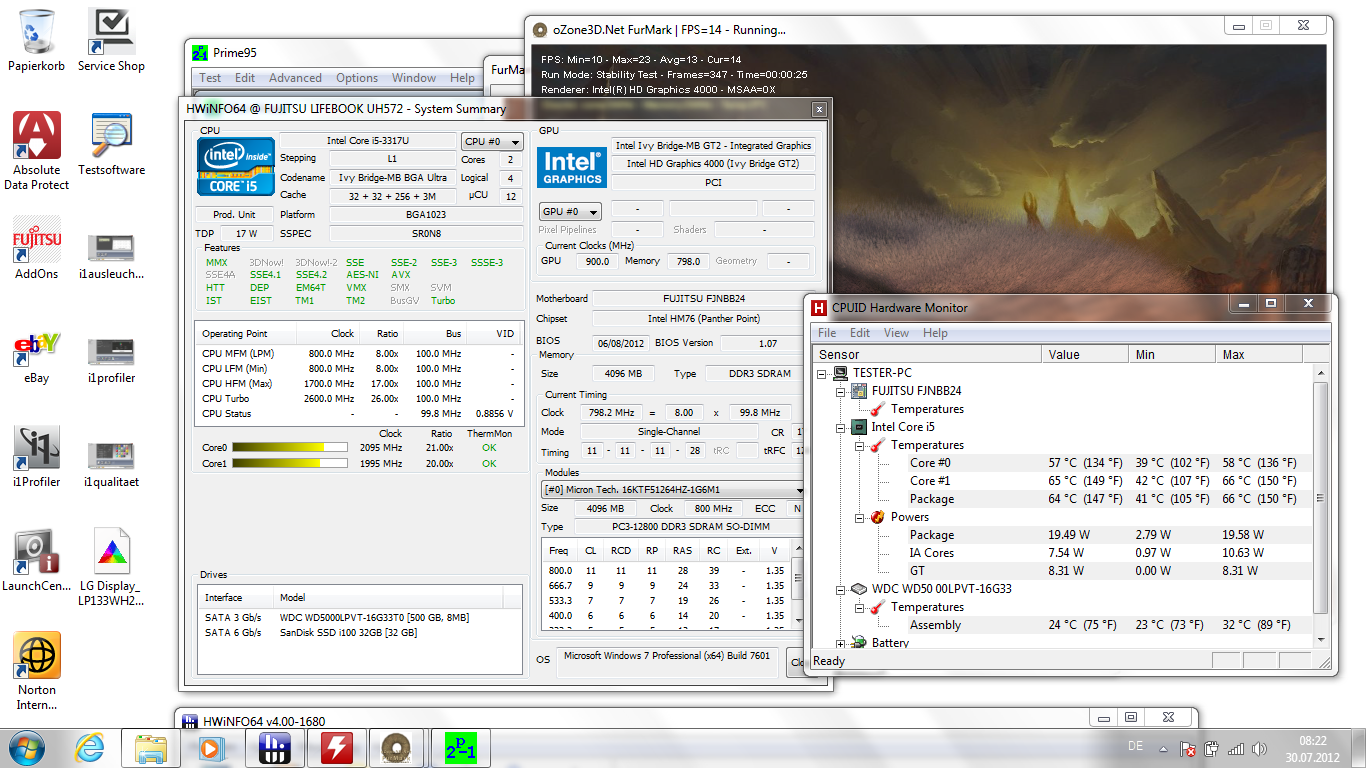Click Min column header in Hardware Monitor

pos(1172,354)
